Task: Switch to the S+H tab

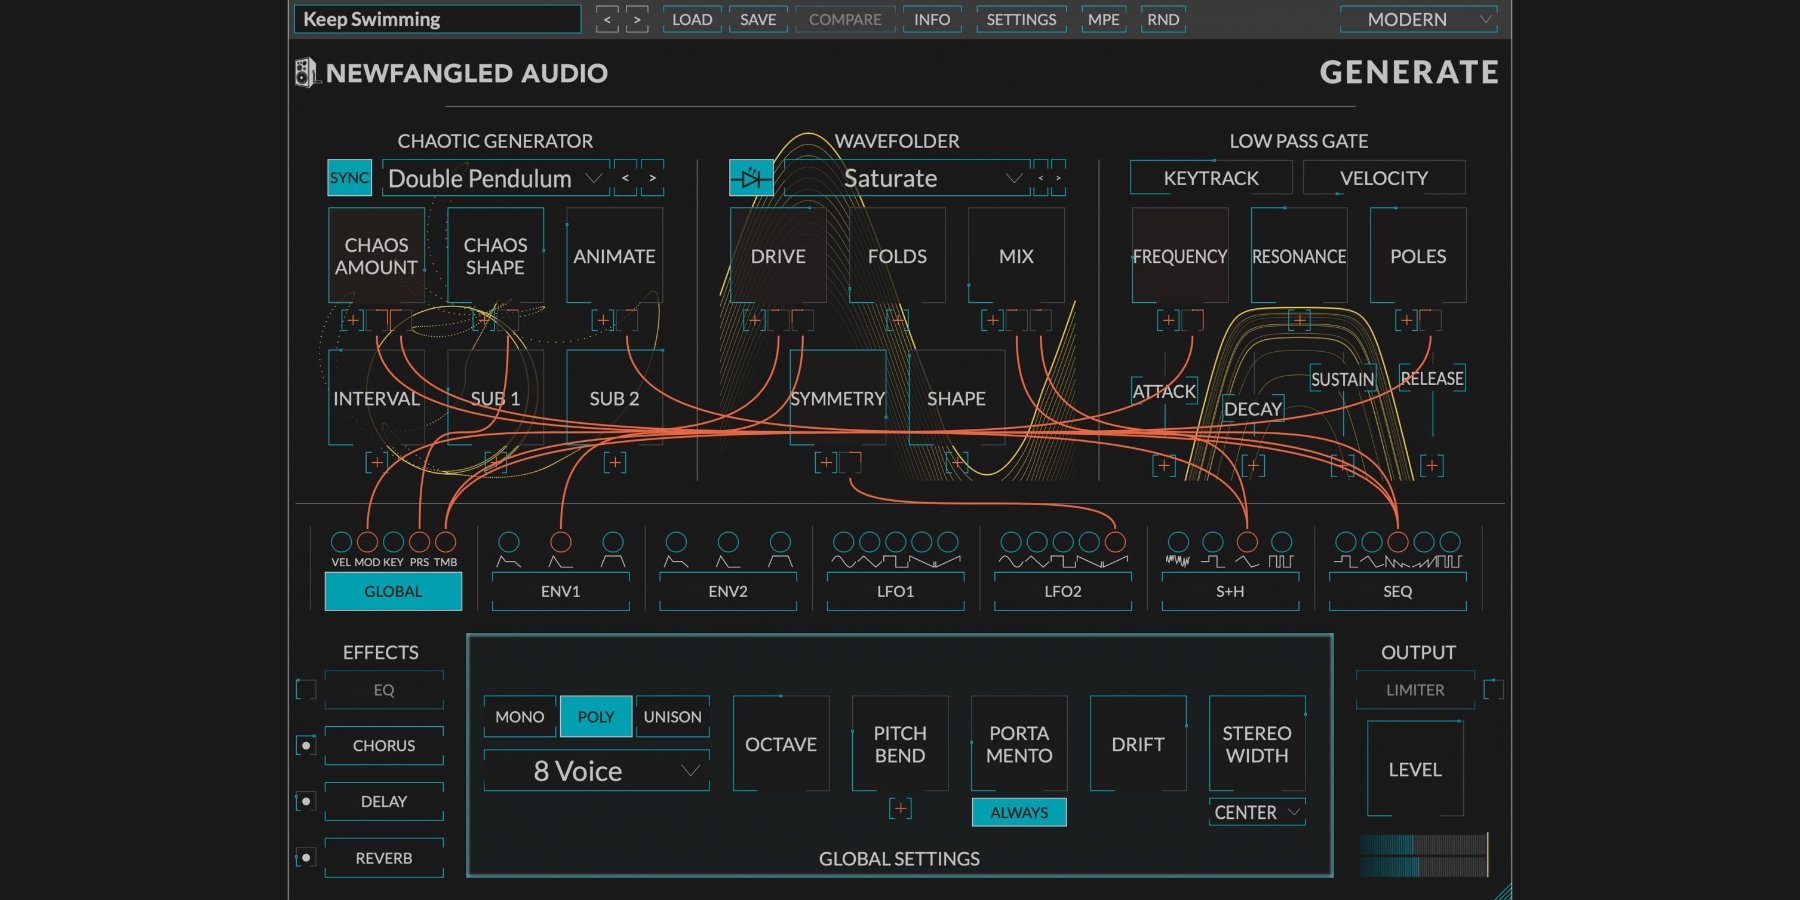Action: point(1230,591)
